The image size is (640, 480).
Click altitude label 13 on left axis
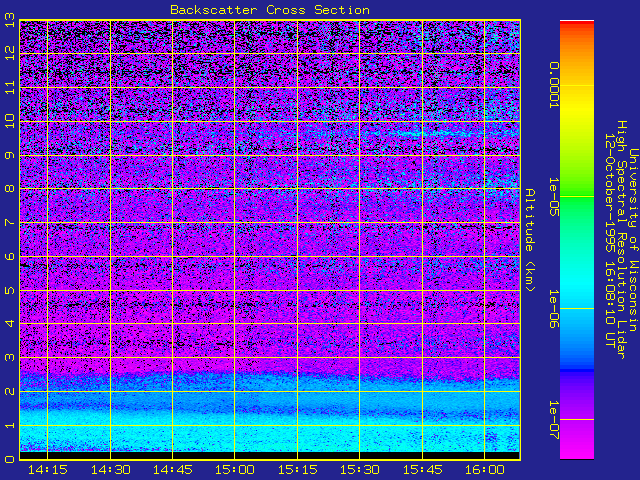(10, 20)
